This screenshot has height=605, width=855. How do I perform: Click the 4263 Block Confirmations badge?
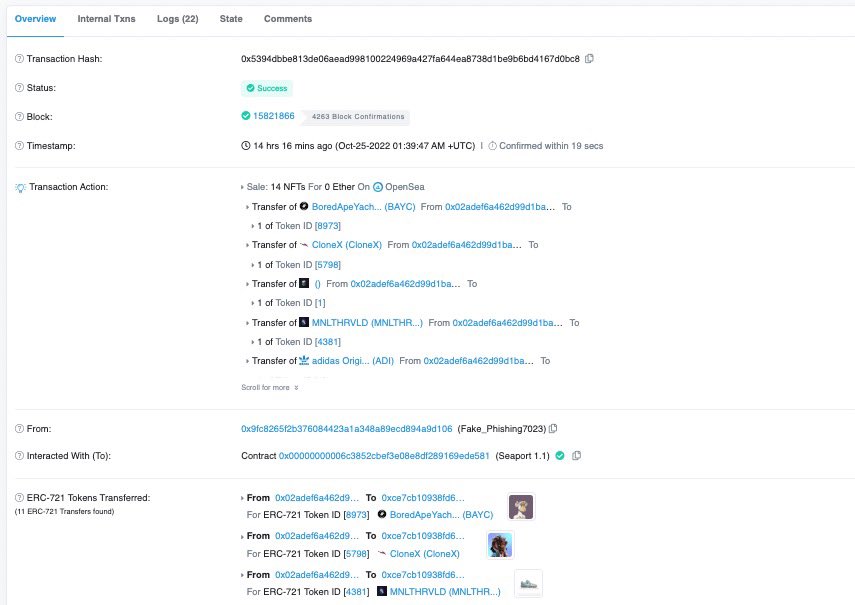pos(358,117)
